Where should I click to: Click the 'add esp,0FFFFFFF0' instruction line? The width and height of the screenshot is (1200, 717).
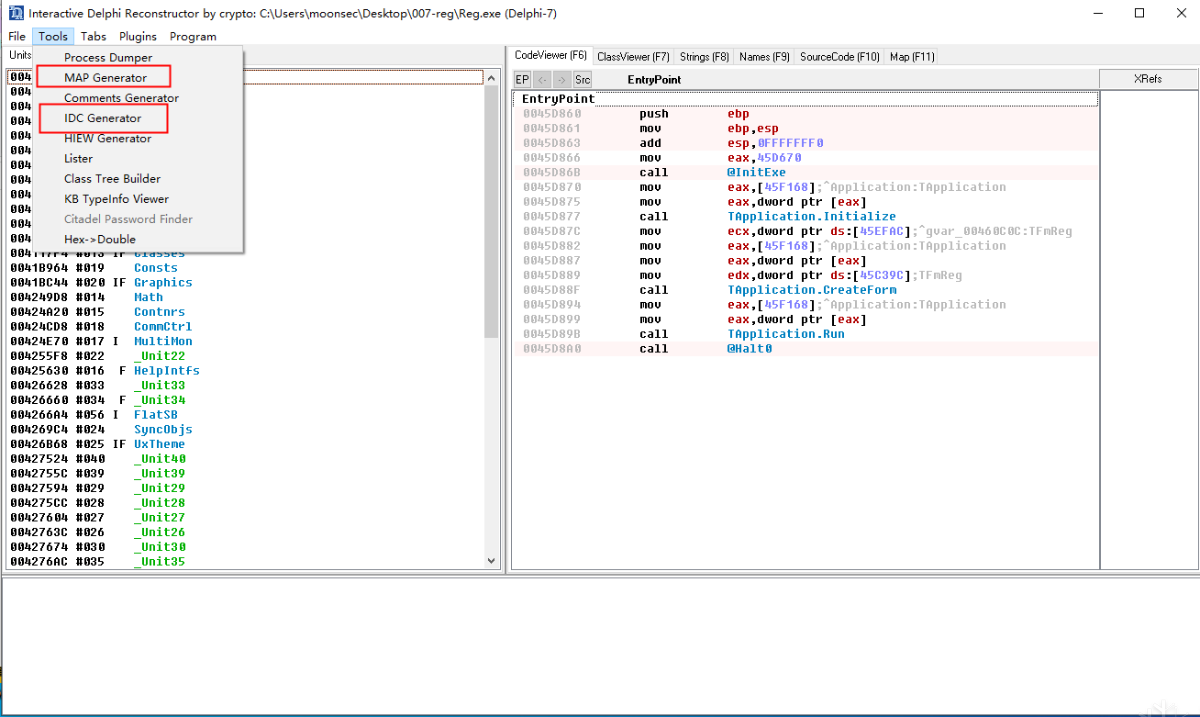click(x=806, y=143)
